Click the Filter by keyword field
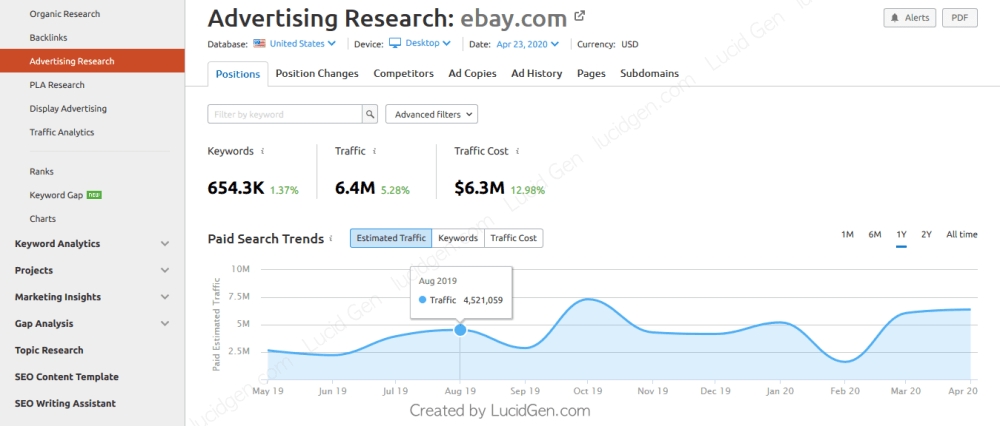 [285, 114]
